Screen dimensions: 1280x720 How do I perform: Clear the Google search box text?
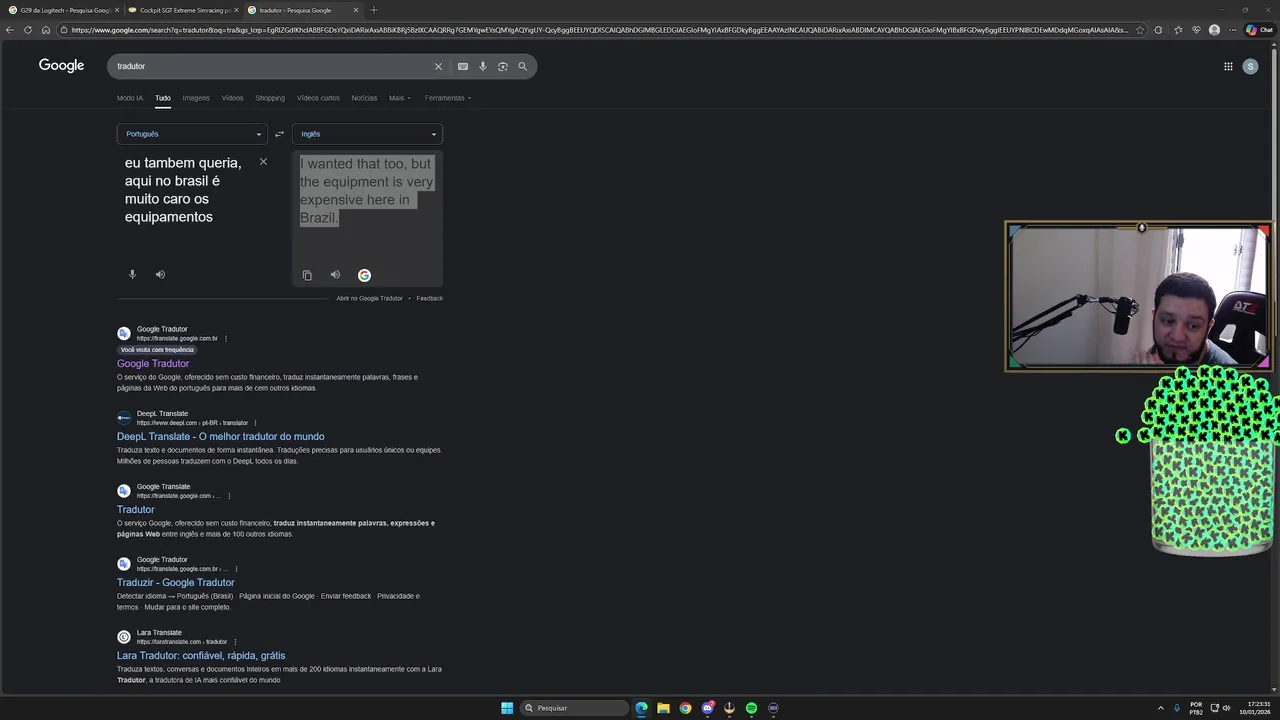pos(438,66)
